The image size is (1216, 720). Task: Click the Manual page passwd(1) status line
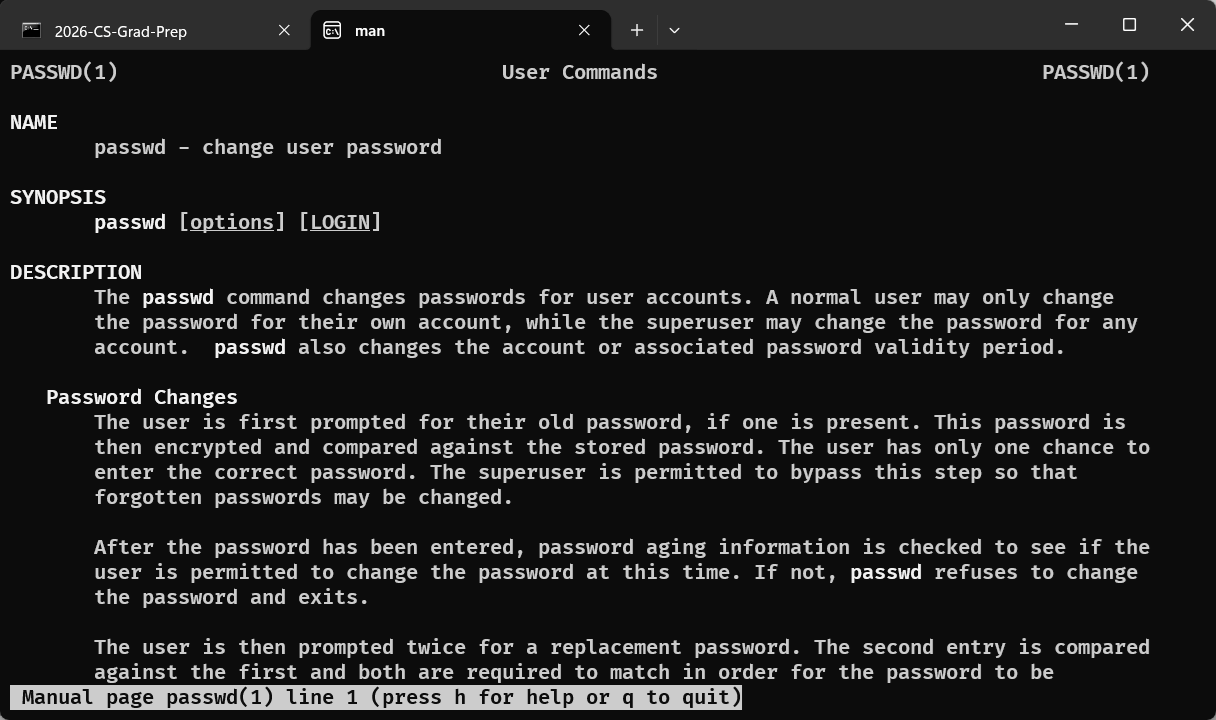point(377,697)
